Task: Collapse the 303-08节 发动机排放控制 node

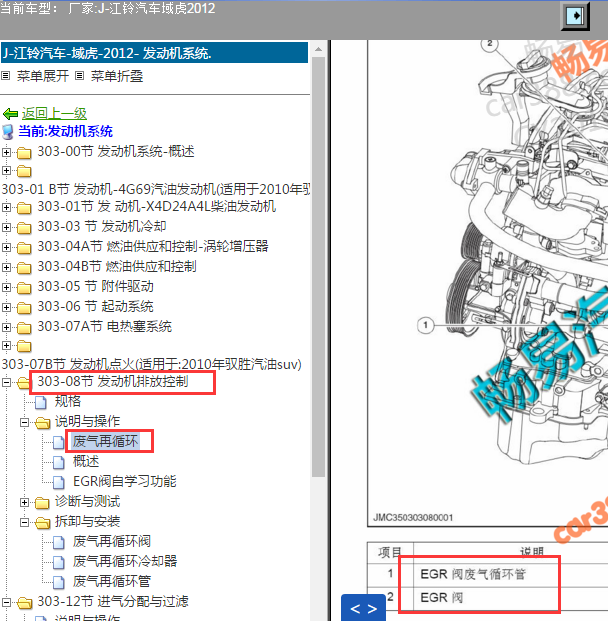Action: click(6, 382)
